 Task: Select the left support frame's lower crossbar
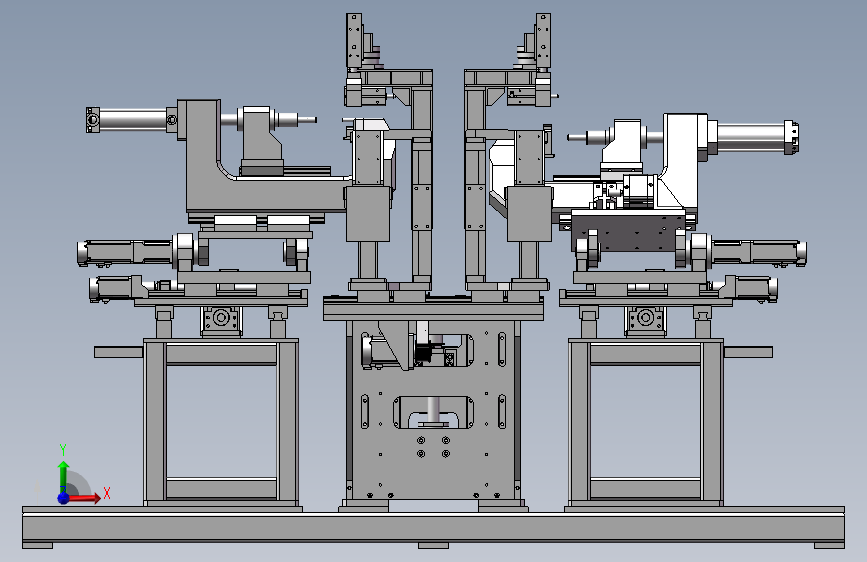coord(221,488)
